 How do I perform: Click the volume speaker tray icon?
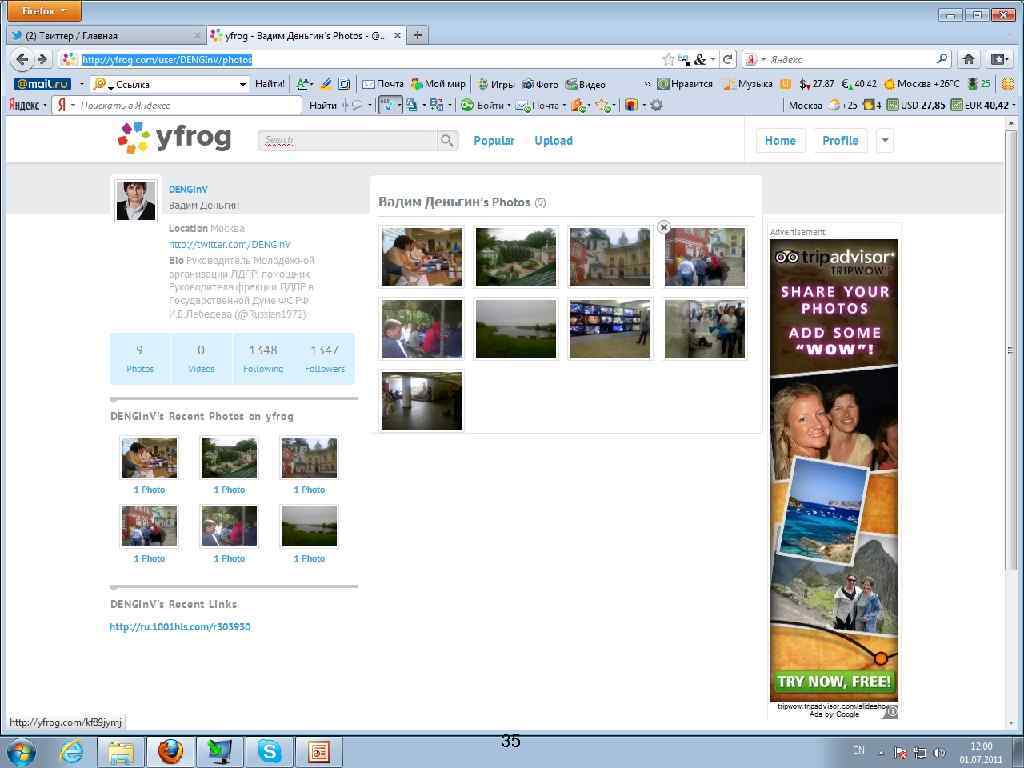(x=939, y=752)
